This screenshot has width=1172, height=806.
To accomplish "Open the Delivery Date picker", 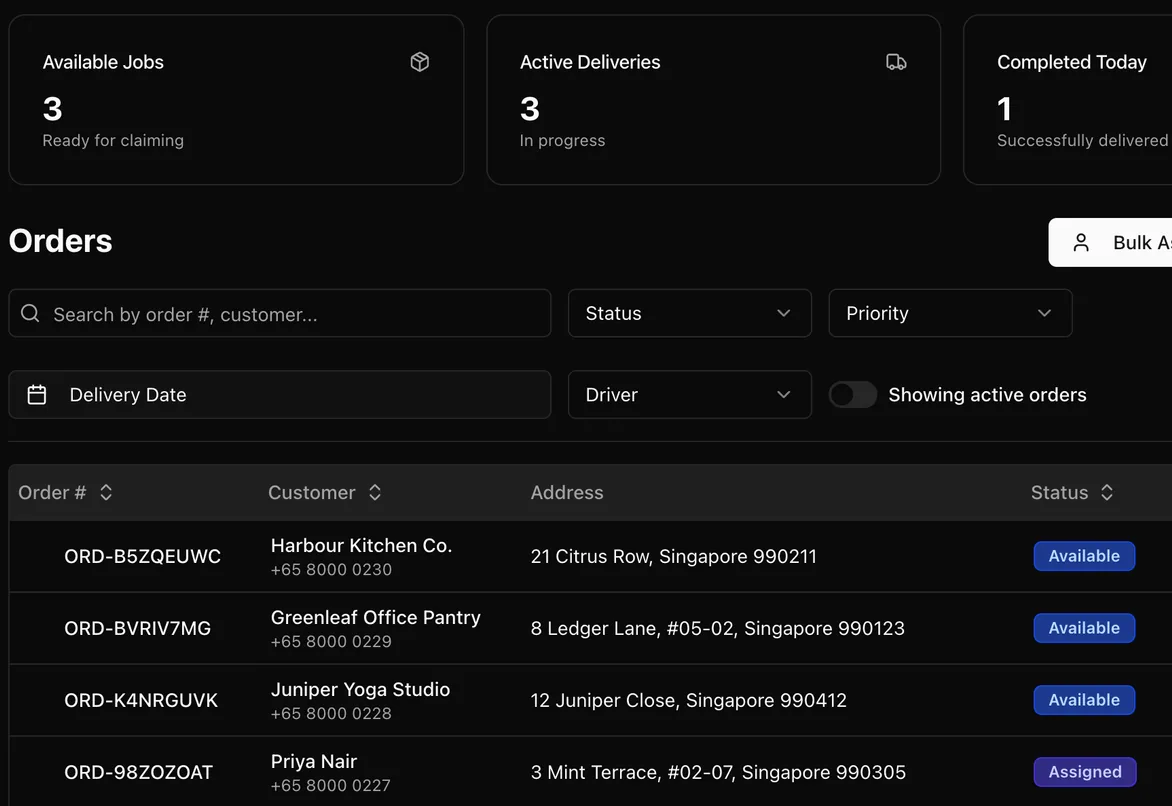I will click(280, 394).
